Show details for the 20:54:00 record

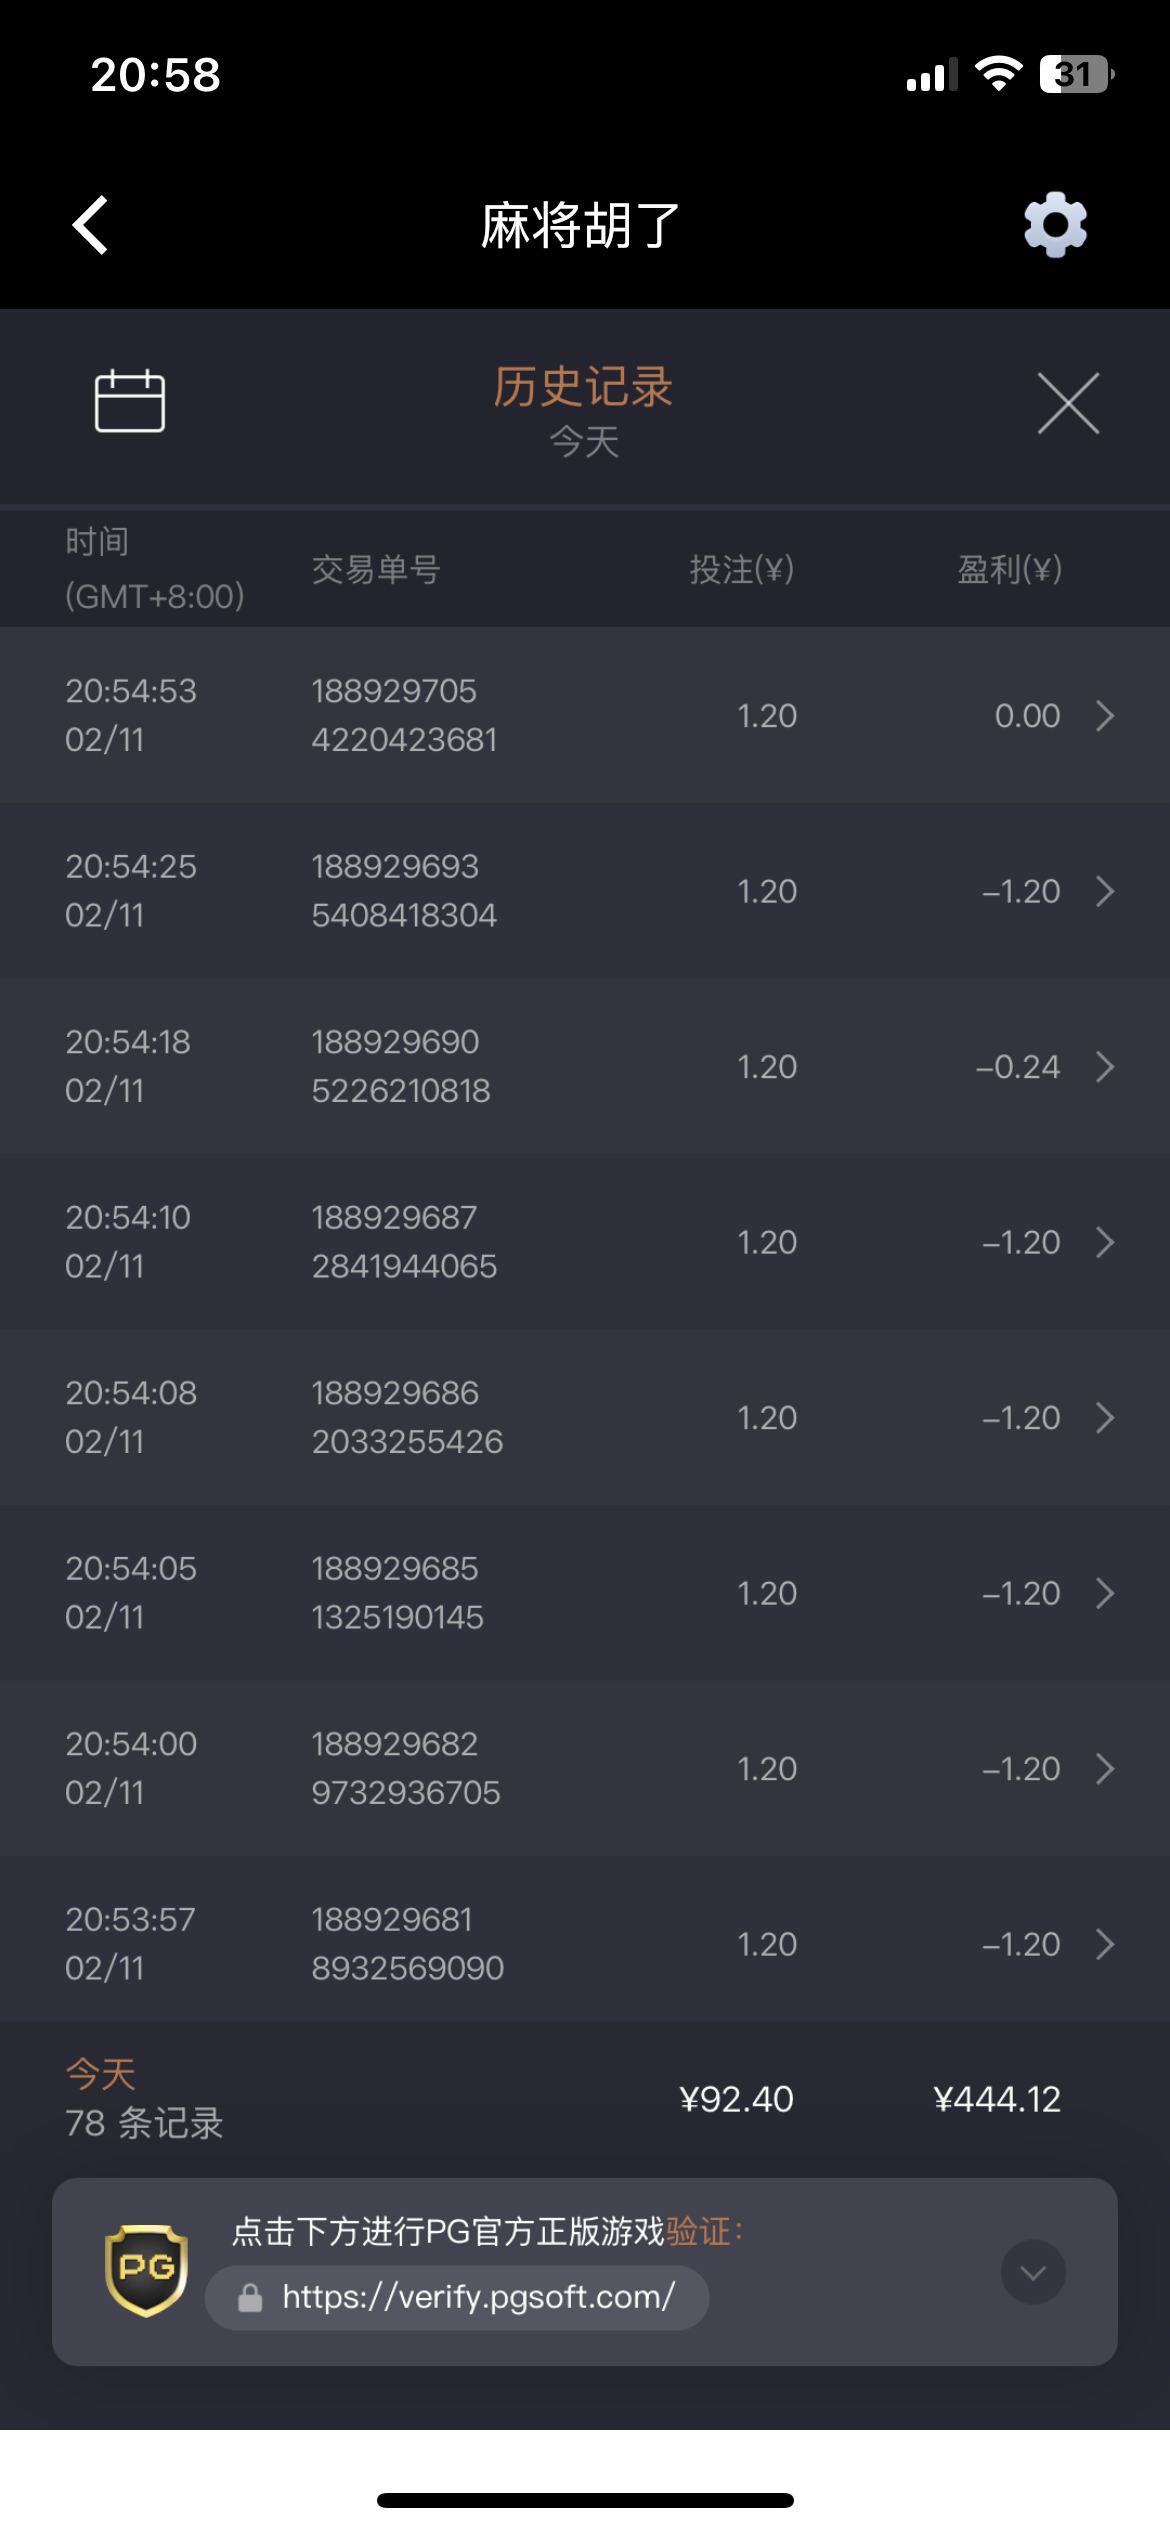1105,1769
